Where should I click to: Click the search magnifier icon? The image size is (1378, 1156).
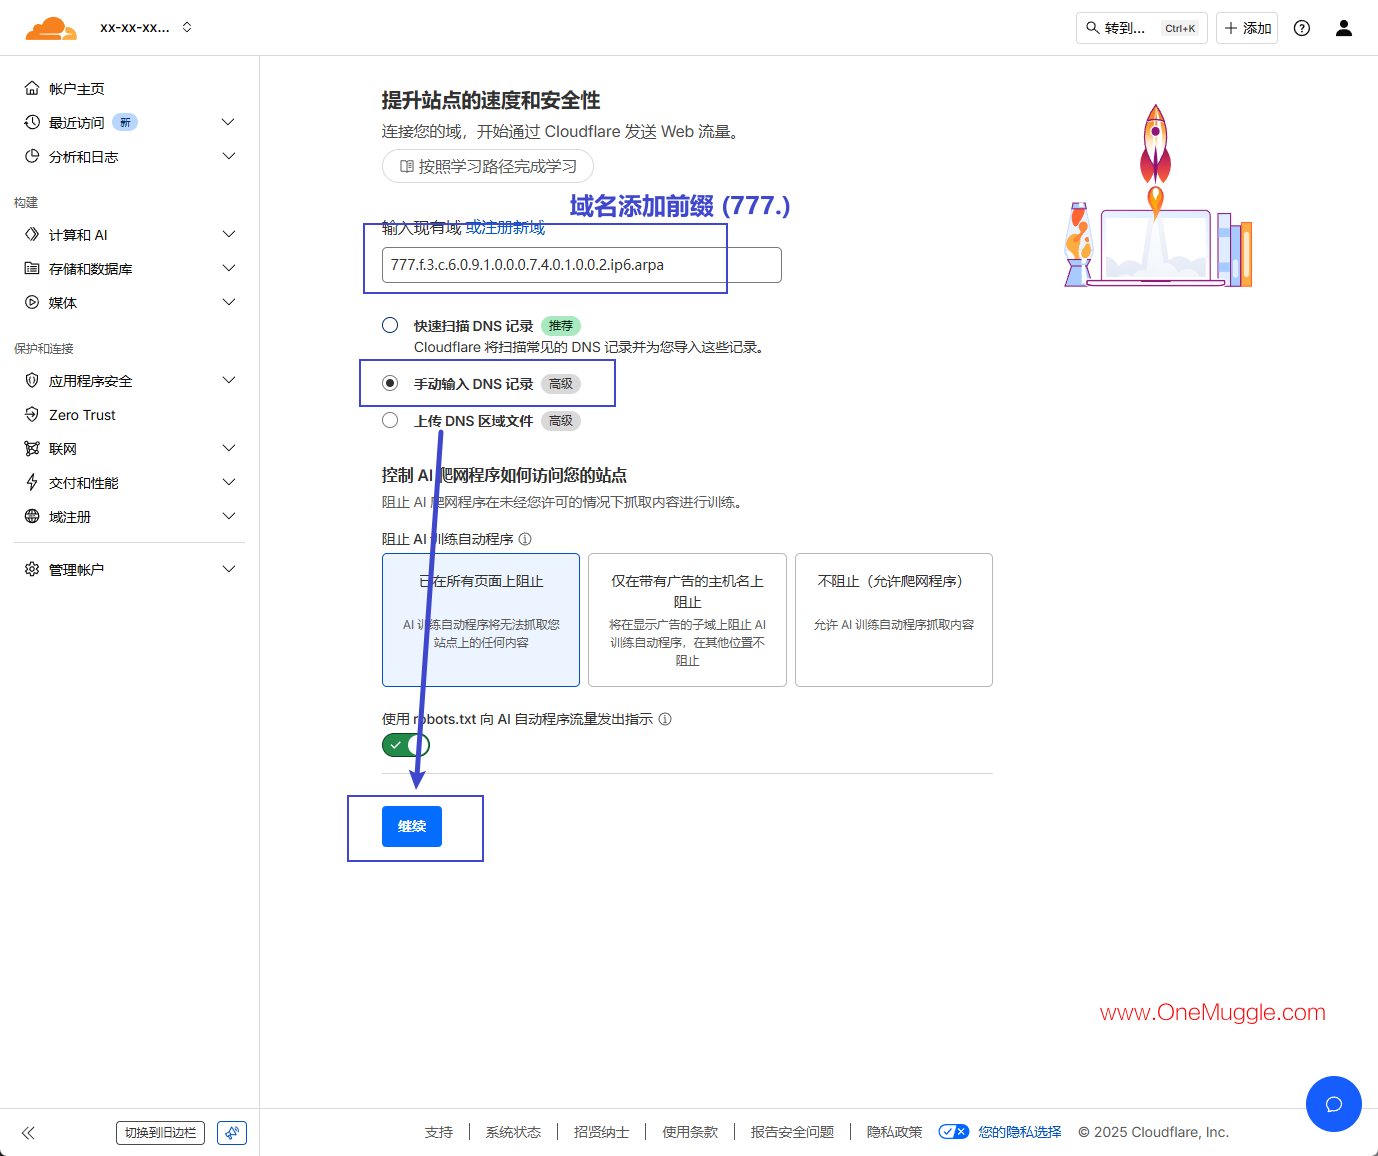pos(1093,28)
